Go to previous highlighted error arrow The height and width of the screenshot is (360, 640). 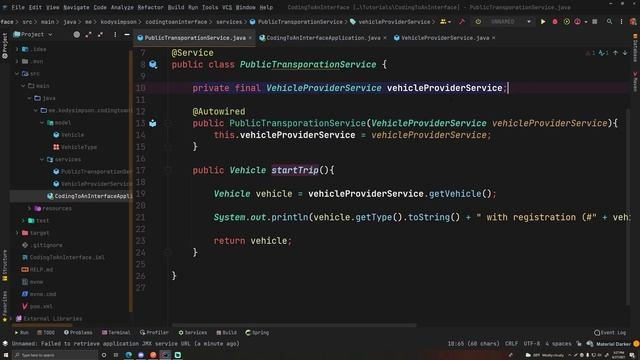616,53
